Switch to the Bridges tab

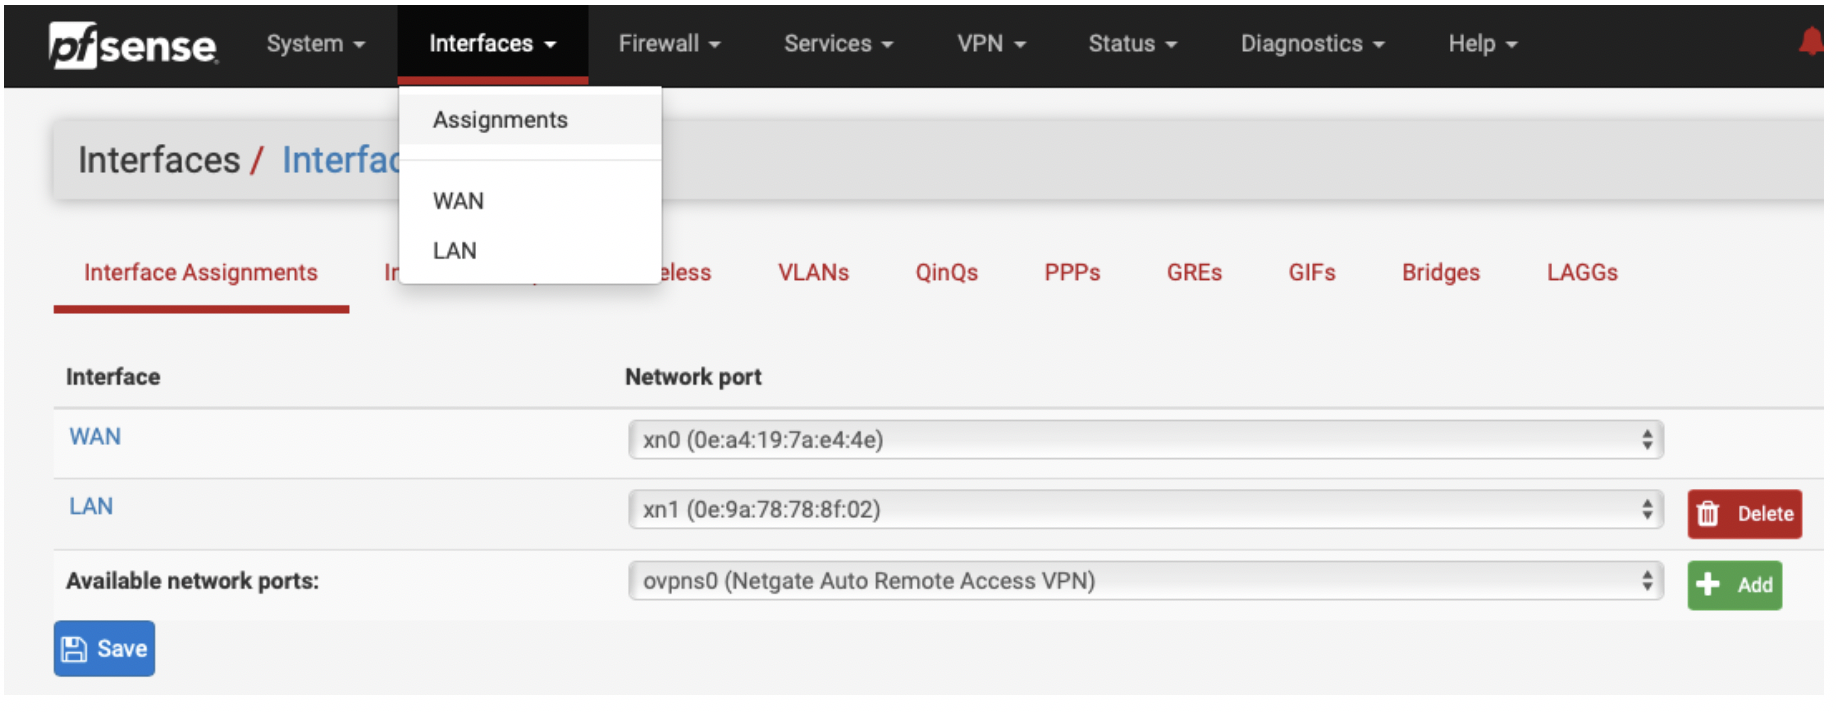click(1440, 273)
